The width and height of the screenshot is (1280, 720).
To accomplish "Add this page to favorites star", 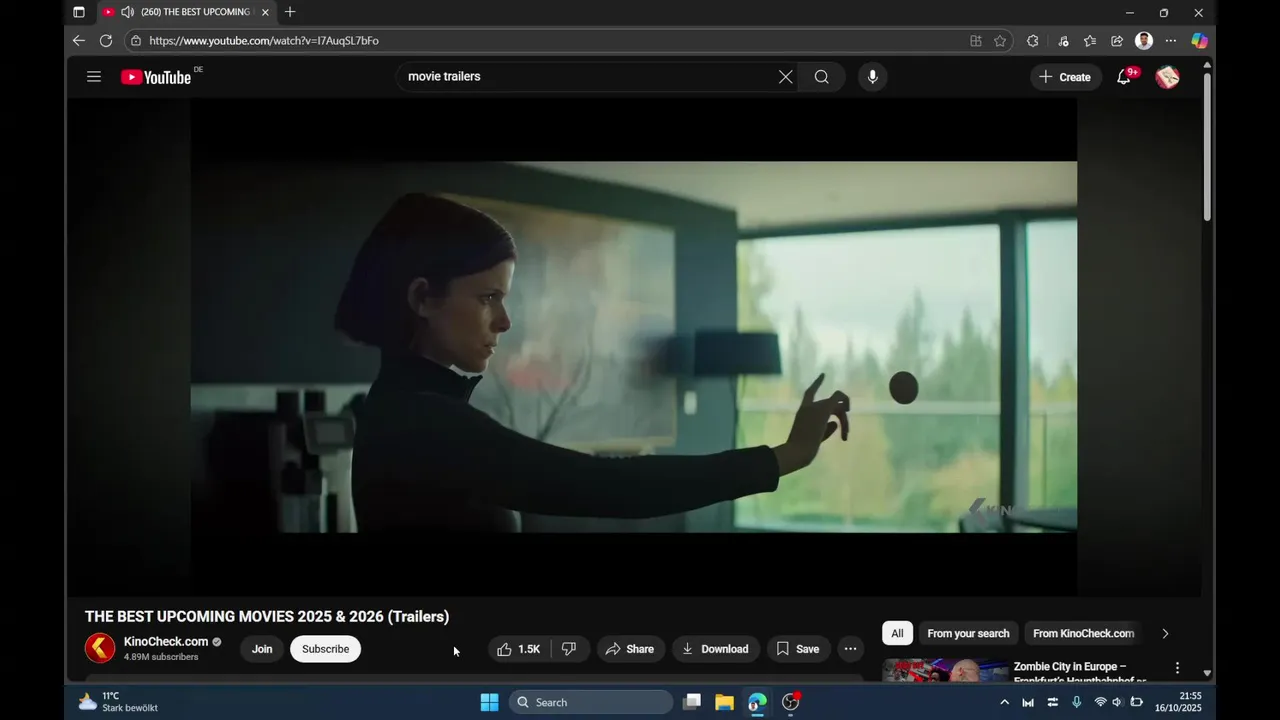I will click(x=1000, y=41).
